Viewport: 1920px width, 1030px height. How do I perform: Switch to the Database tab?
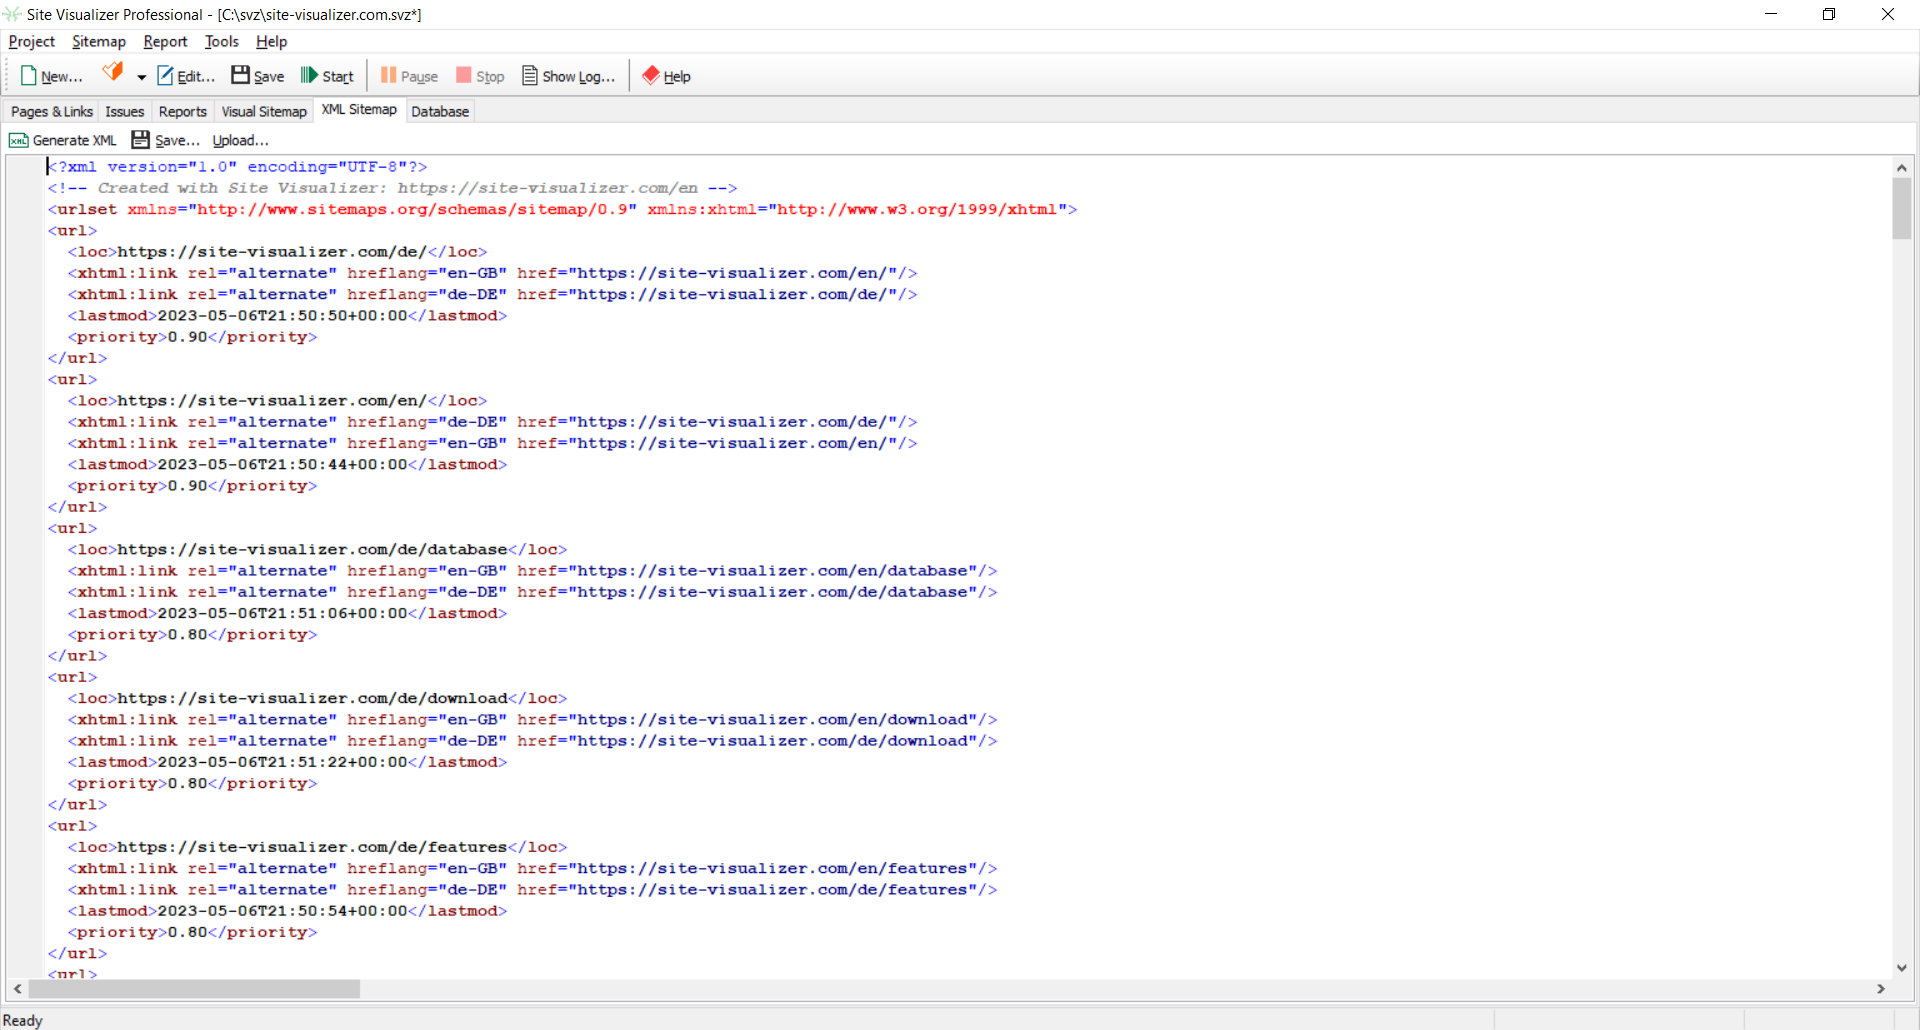point(439,111)
